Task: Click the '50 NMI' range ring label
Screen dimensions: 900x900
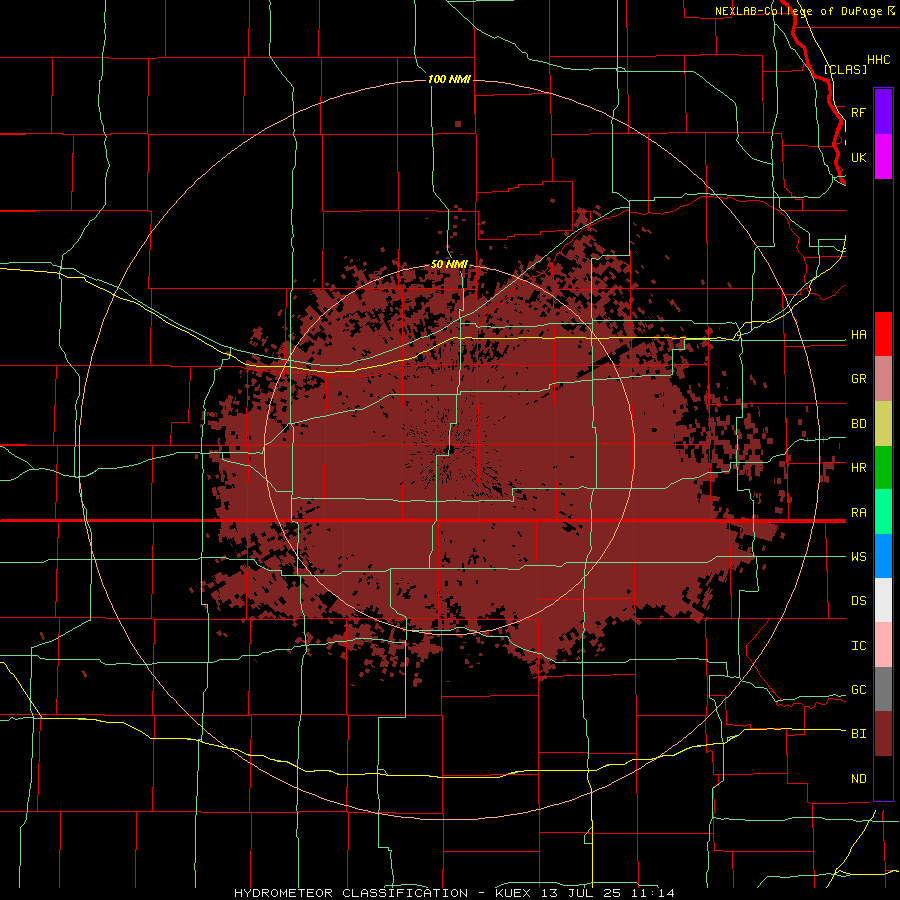Action: [x=449, y=264]
